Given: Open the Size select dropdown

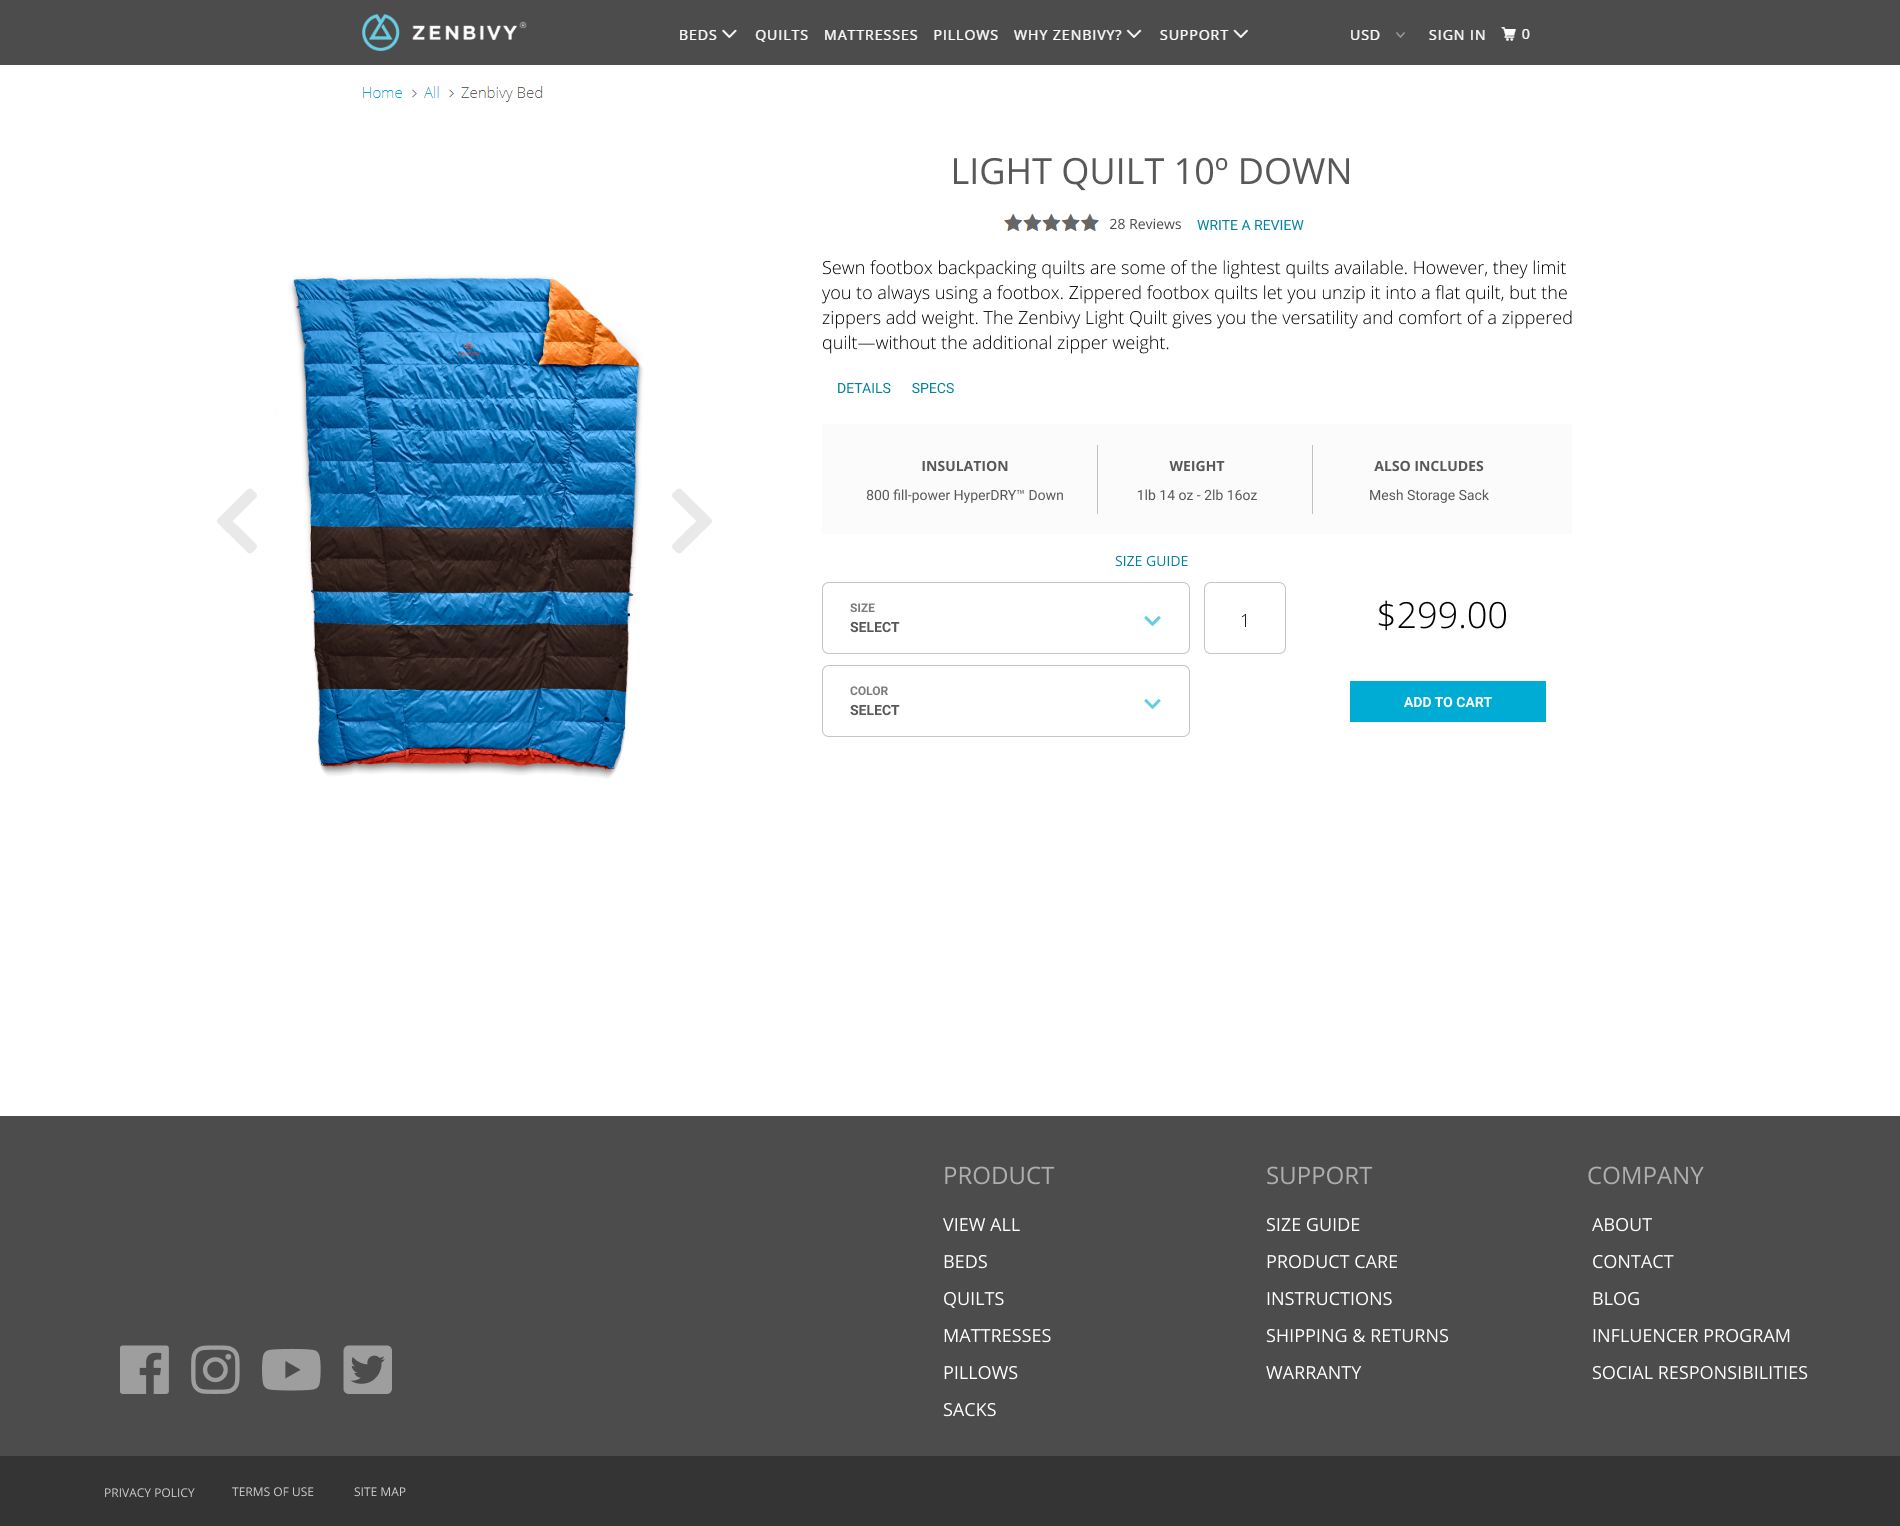Looking at the screenshot, I should (x=1006, y=618).
